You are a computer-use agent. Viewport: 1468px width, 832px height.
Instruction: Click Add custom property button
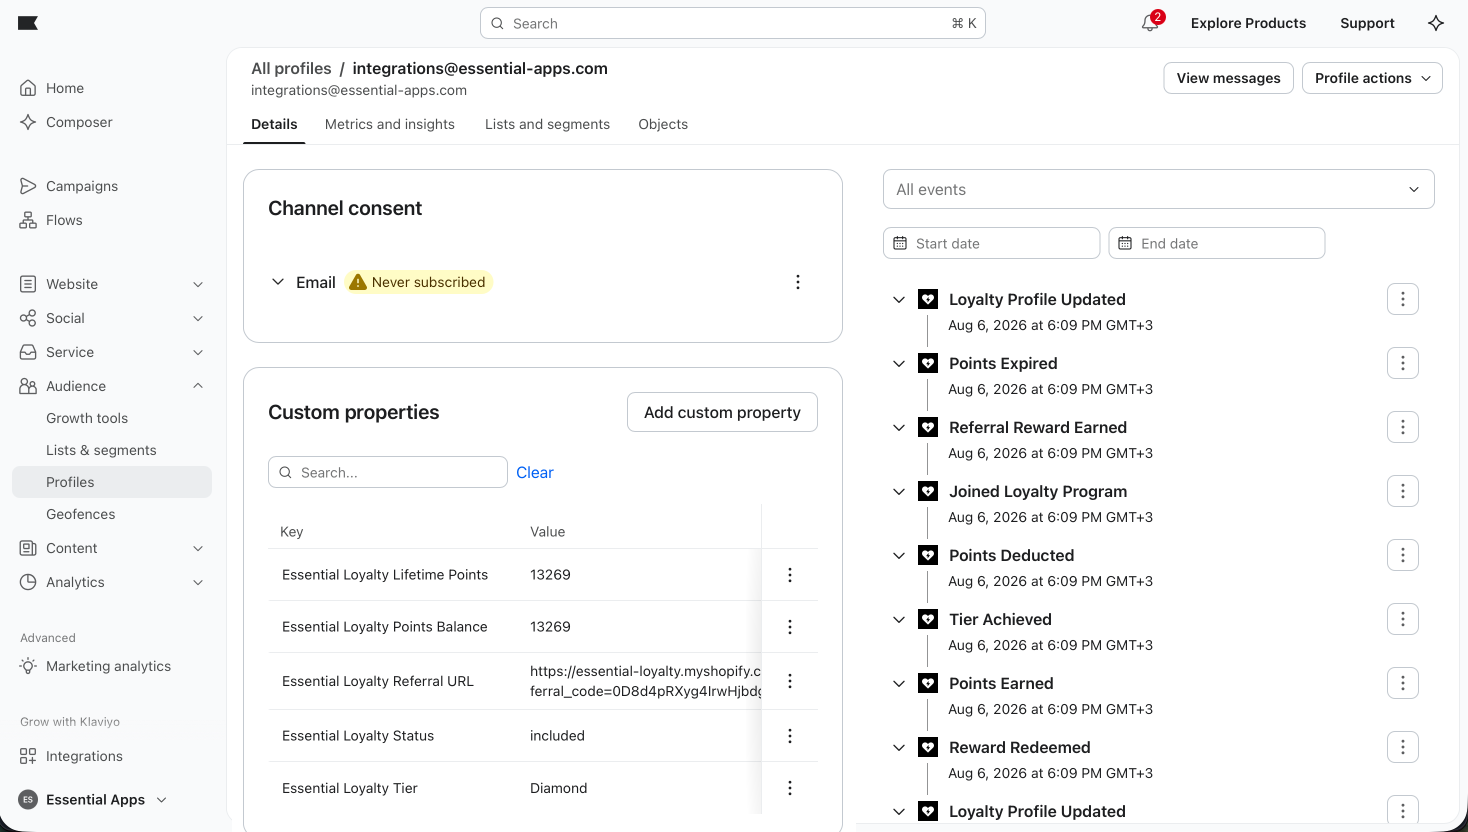click(722, 412)
